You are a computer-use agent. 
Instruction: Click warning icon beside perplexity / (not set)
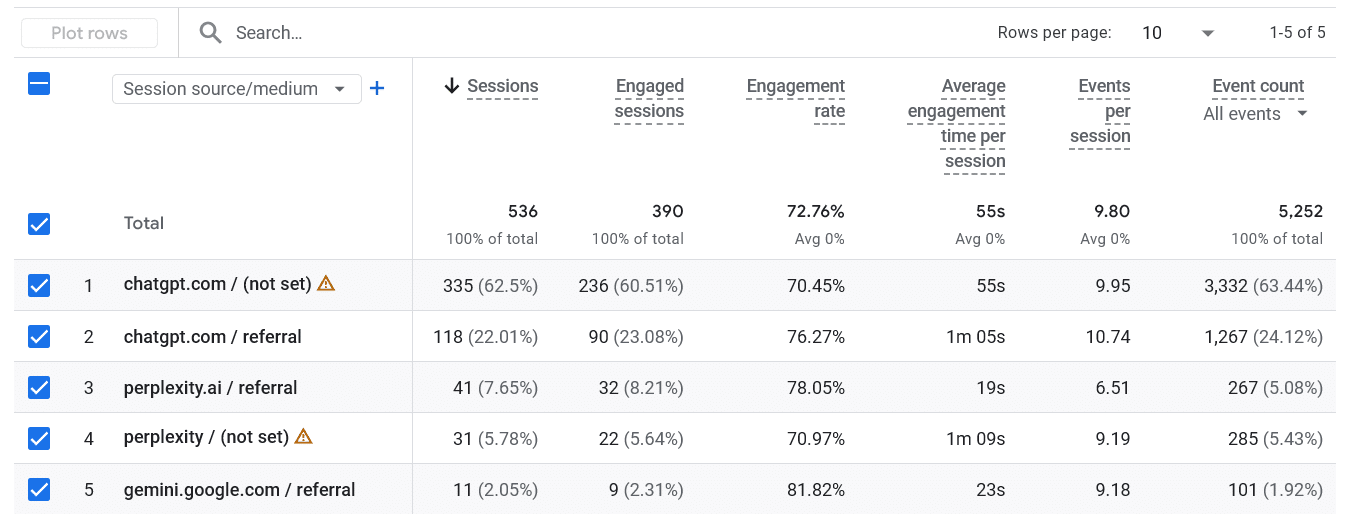pyautogui.click(x=304, y=436)
